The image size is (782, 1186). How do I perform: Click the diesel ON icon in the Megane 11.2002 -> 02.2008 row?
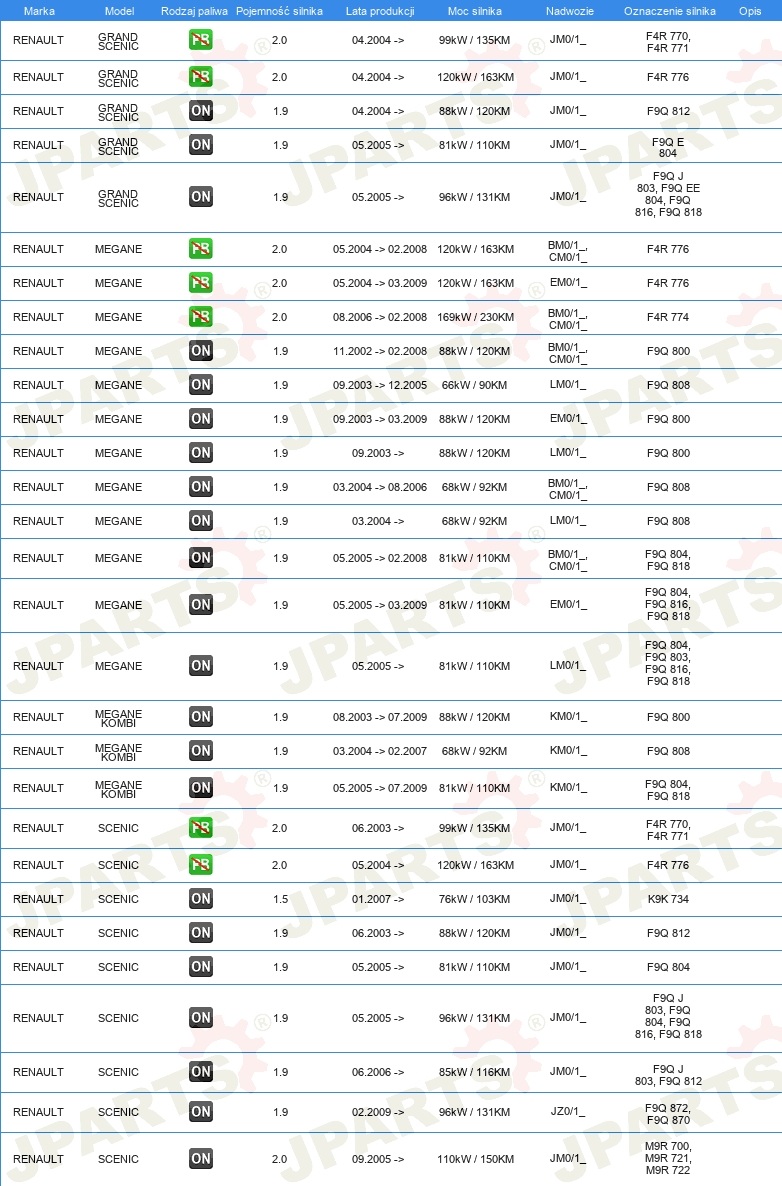(x=200, y=351)
